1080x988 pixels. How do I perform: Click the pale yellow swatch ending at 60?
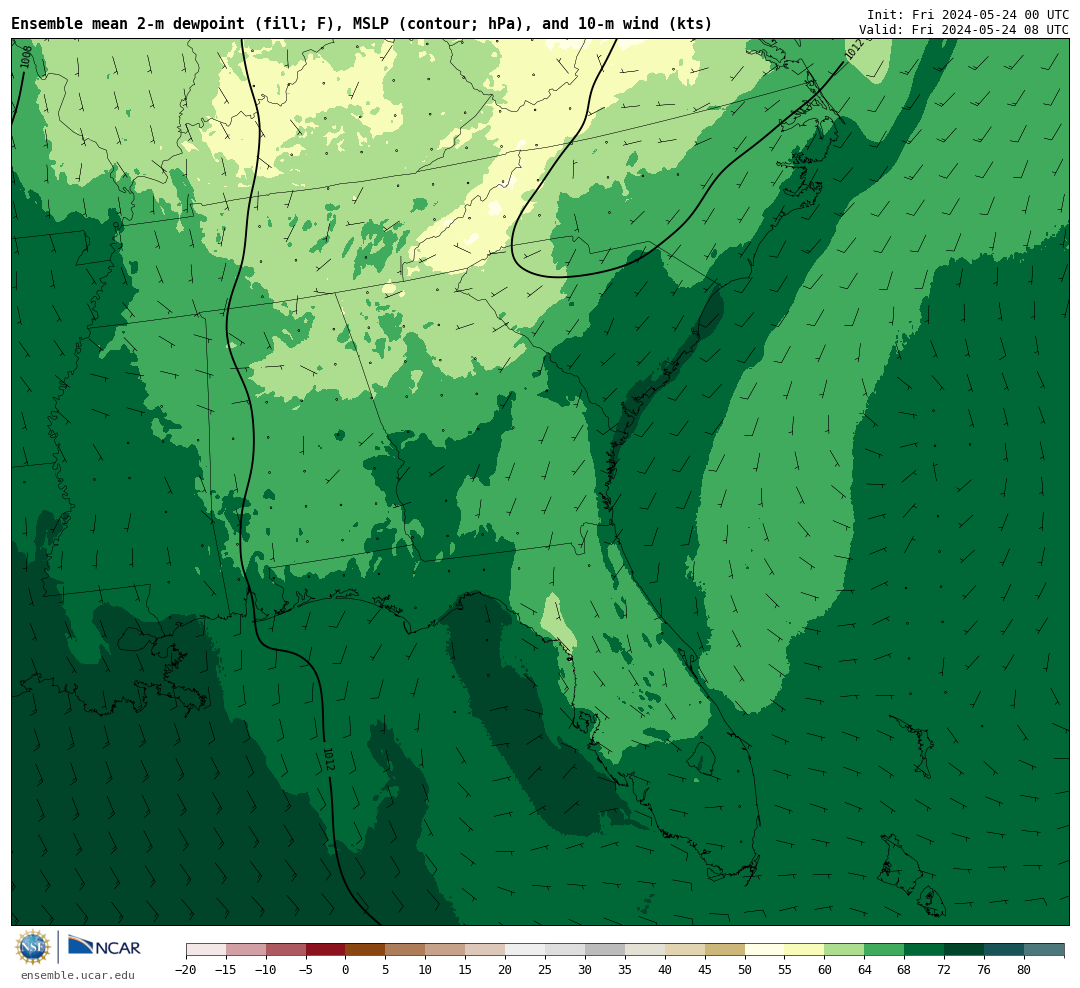804,950
